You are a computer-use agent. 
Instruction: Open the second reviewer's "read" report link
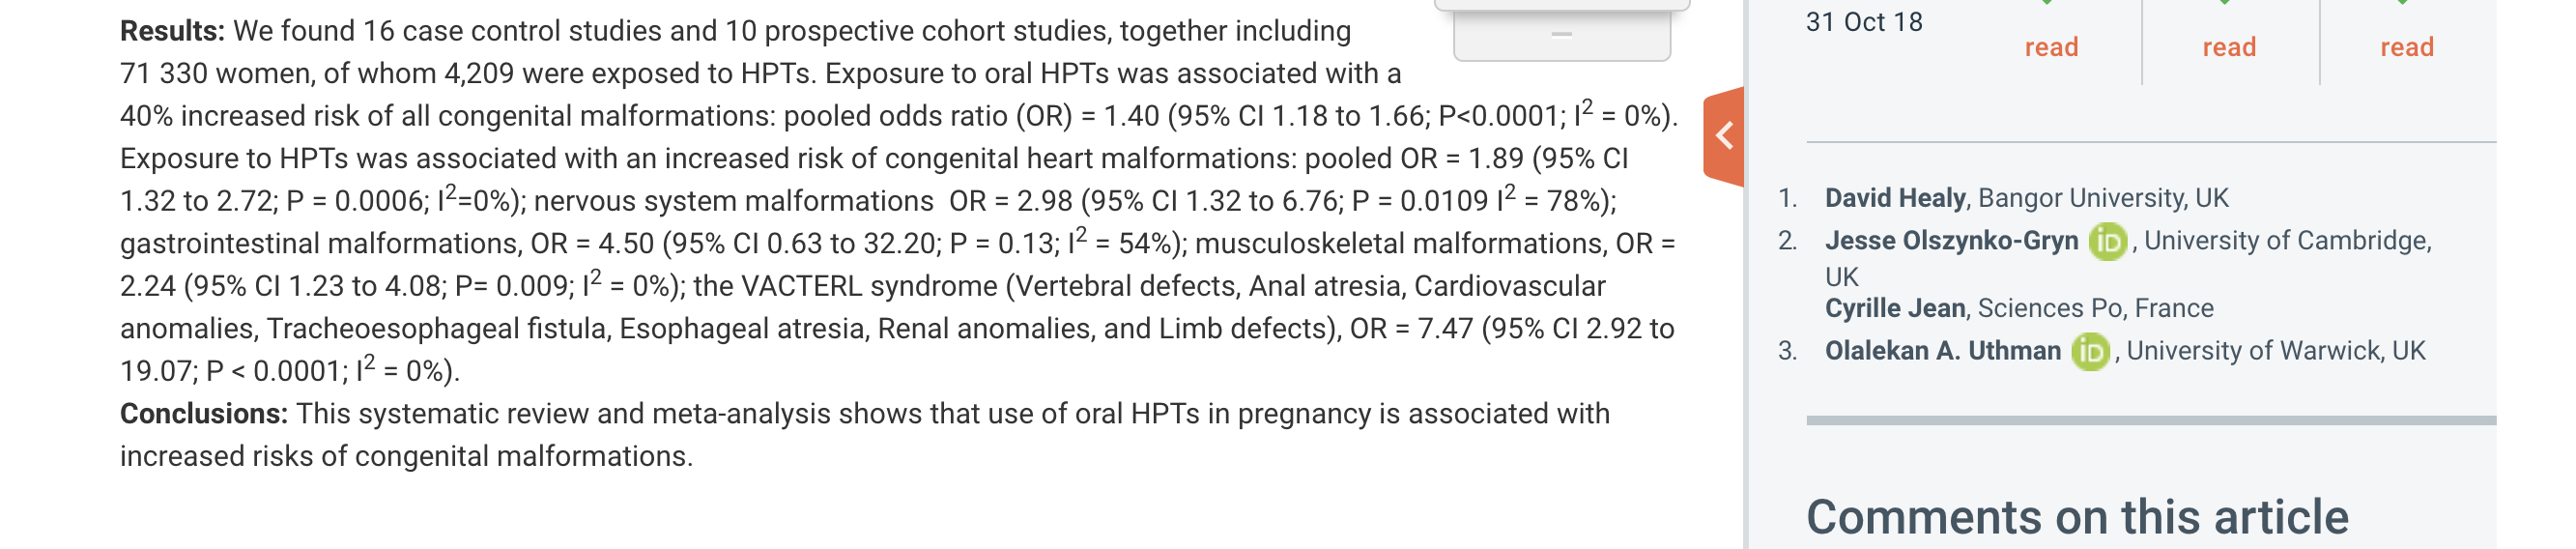point(2229,47)
